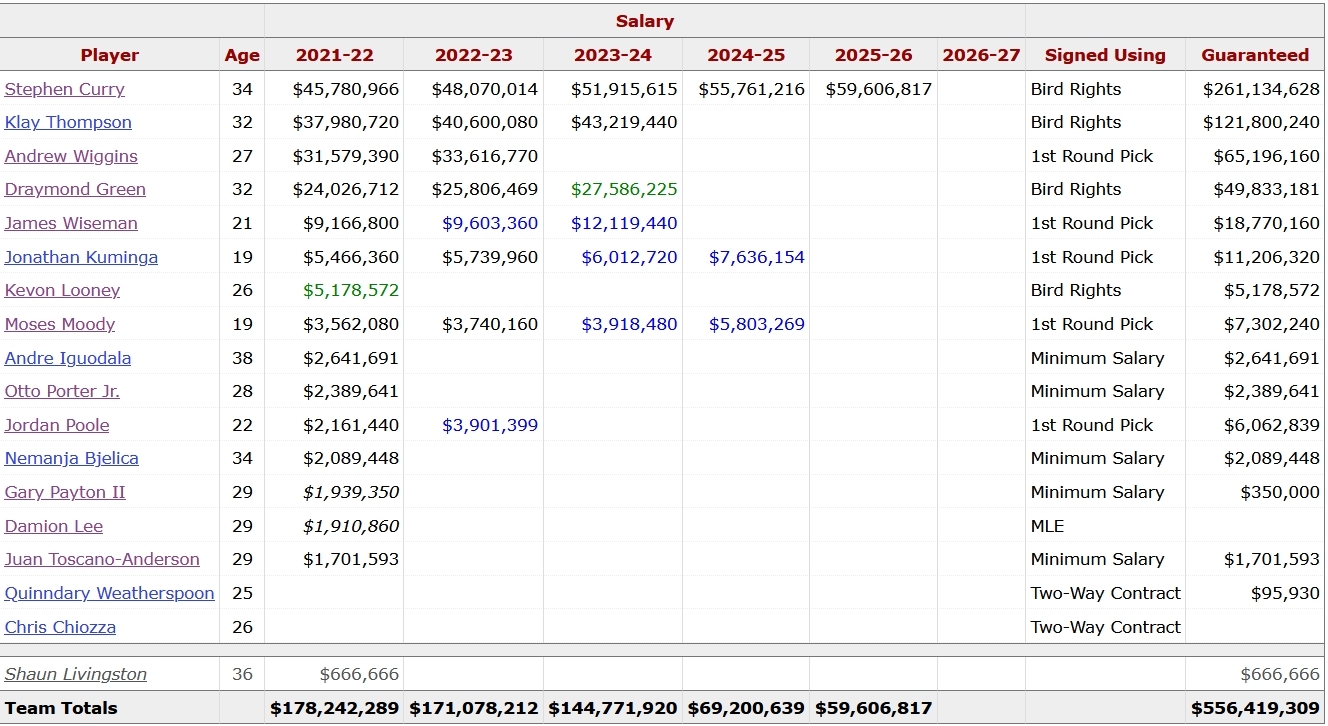Open James Wiseman's page
1328x726 pixels.
coord(71,223)
